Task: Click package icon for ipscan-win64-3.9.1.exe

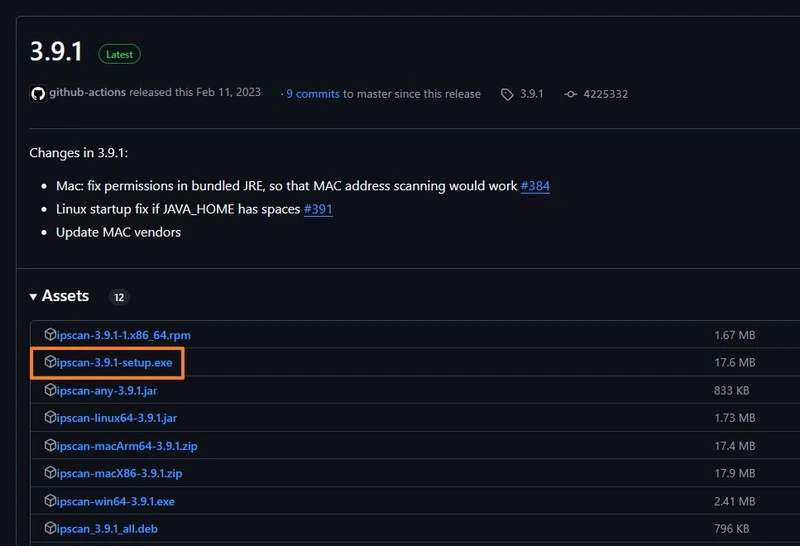Action: point(50,501)
